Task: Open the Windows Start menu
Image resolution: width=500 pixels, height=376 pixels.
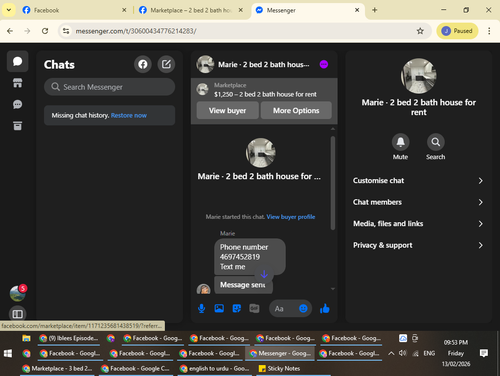Action: pyautogui.click(x=8, y=353)
